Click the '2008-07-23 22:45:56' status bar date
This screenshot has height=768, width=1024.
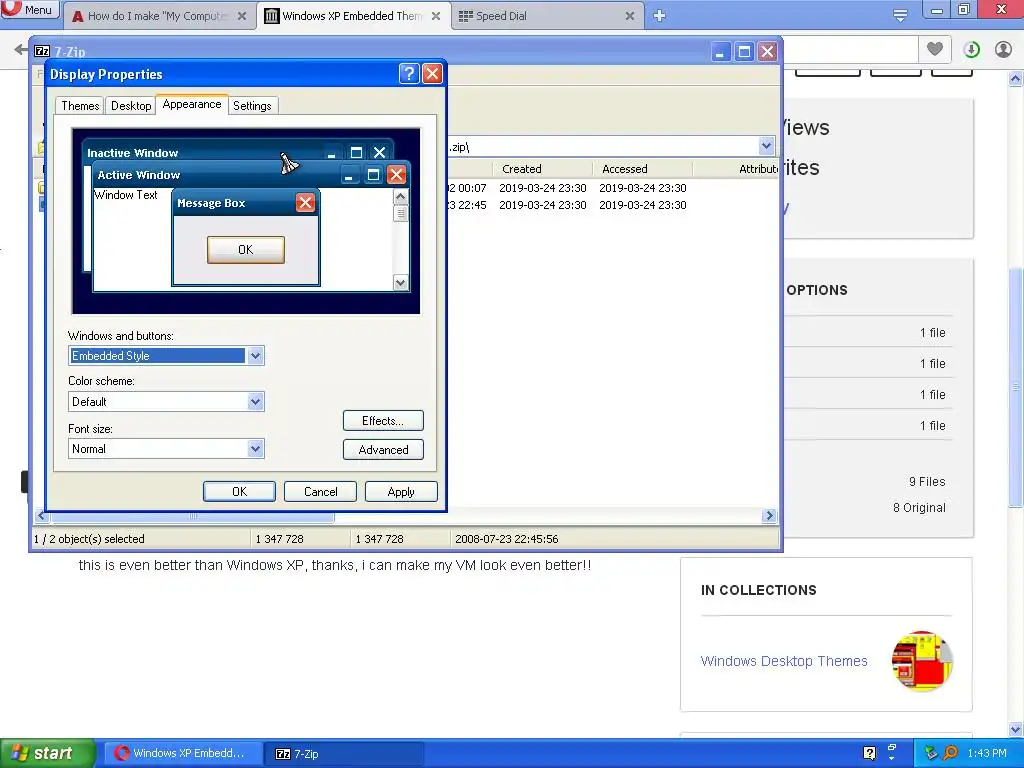tap(507, 539)
